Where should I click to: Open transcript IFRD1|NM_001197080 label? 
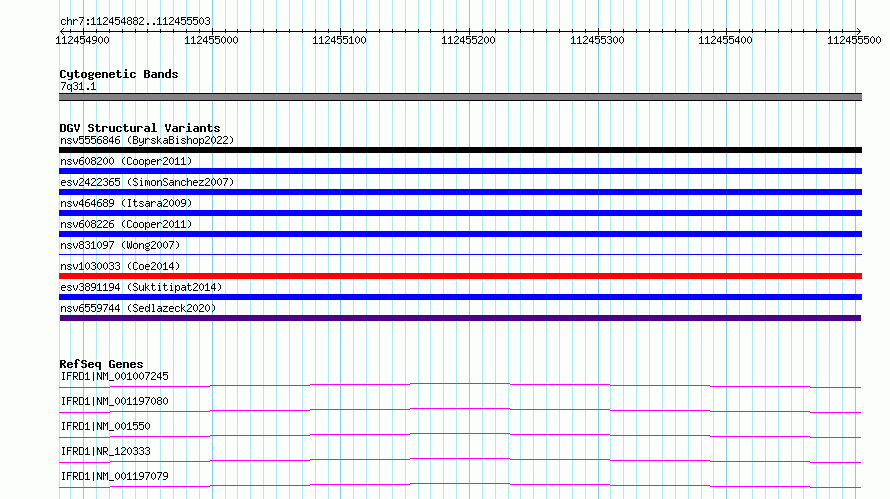click(x=114, y=401)
